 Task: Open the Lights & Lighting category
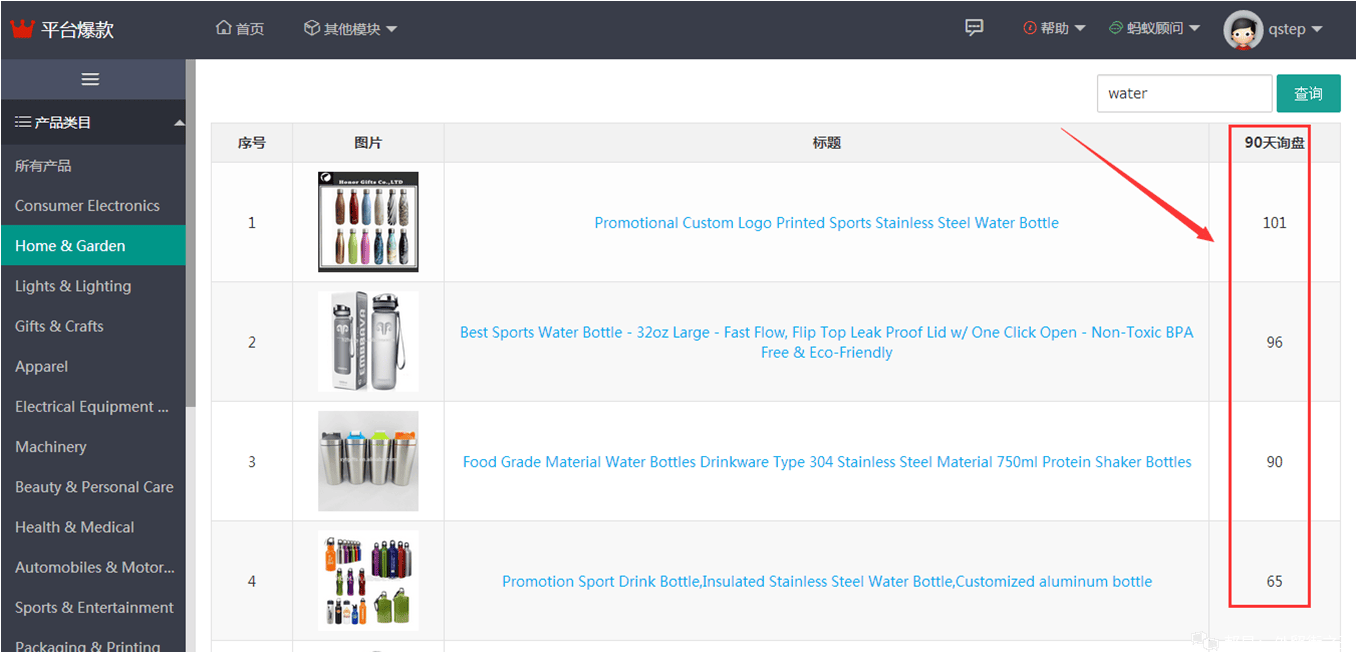click(73, 286)
